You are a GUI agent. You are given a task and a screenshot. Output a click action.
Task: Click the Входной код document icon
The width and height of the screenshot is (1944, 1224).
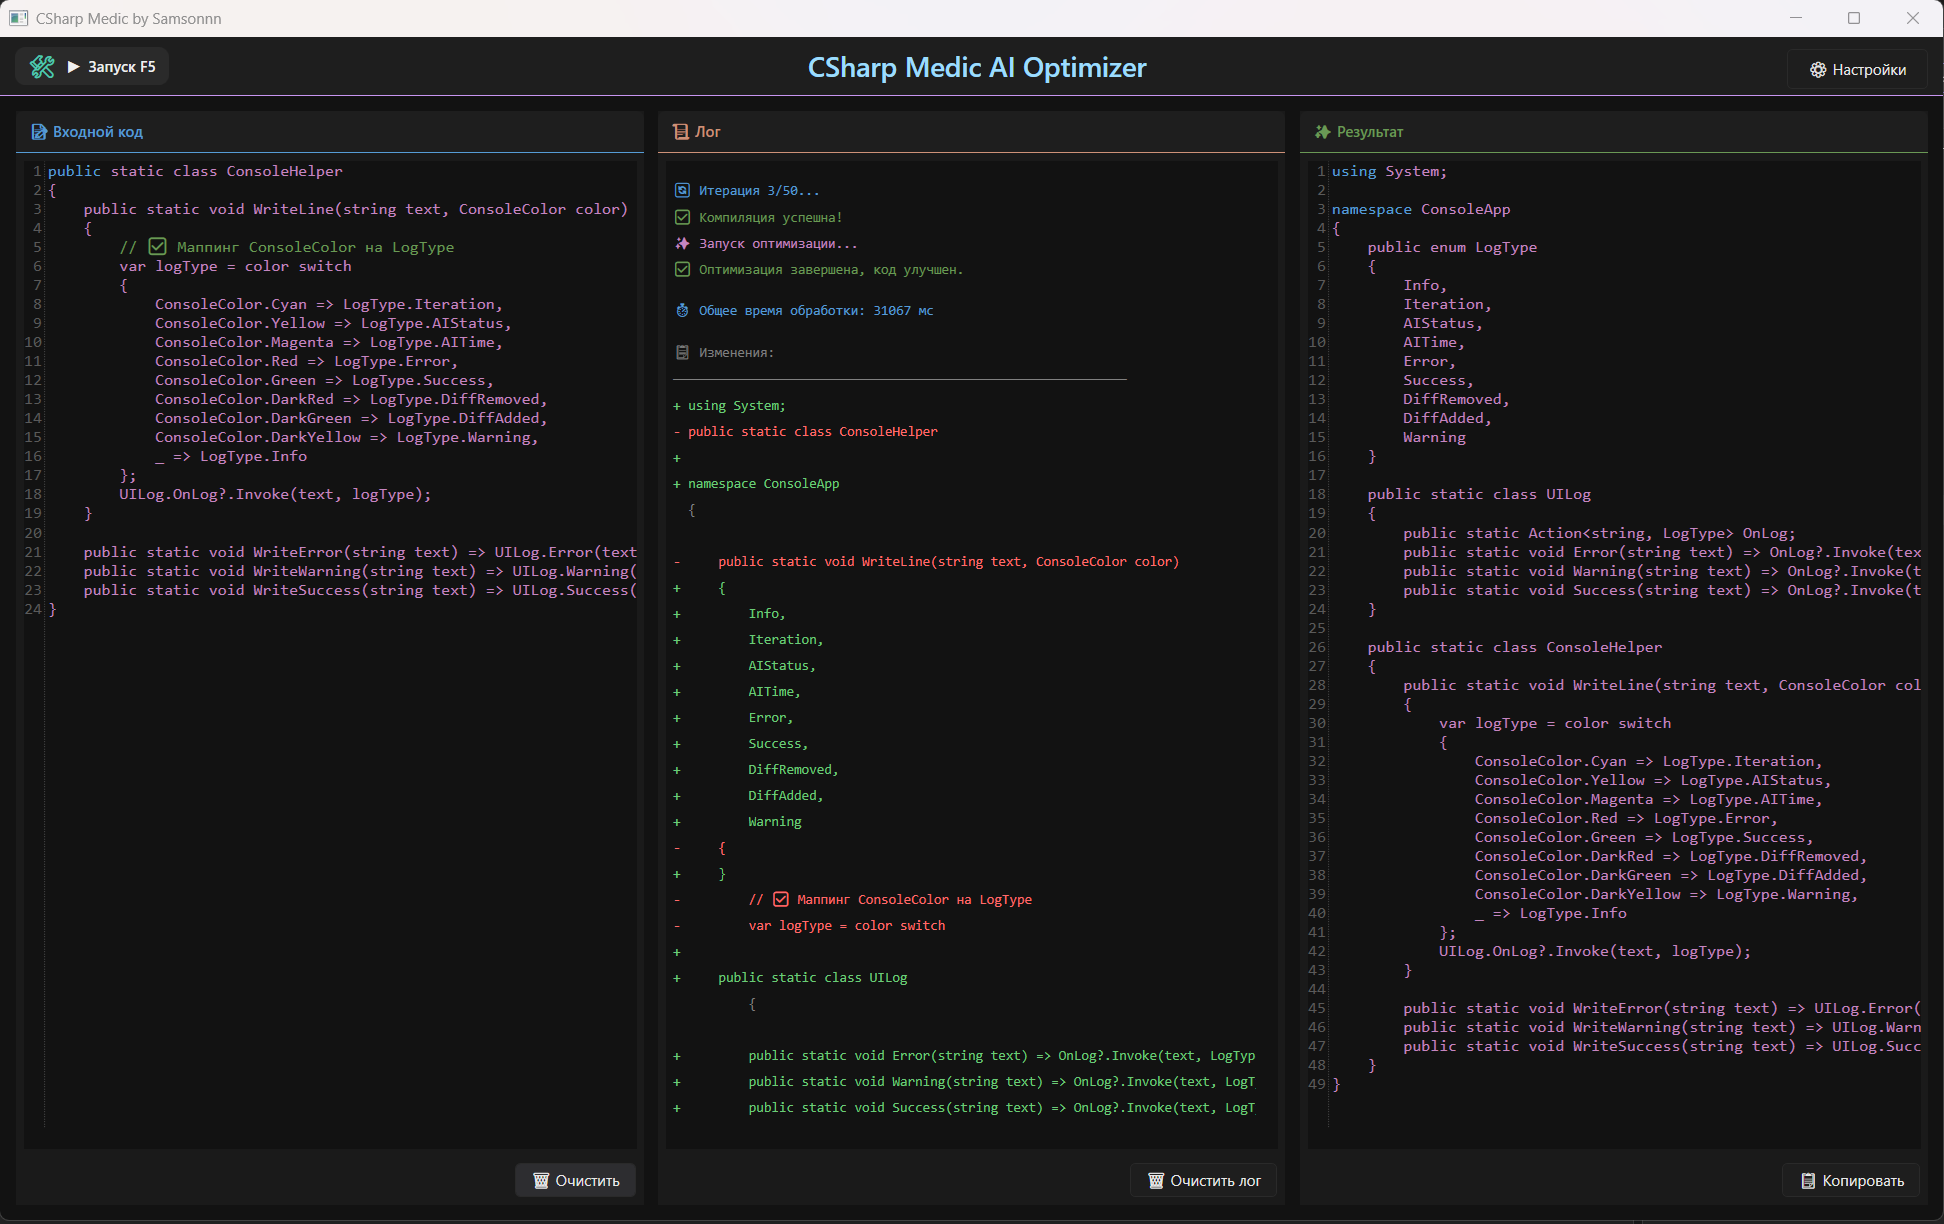coord(39,132)
